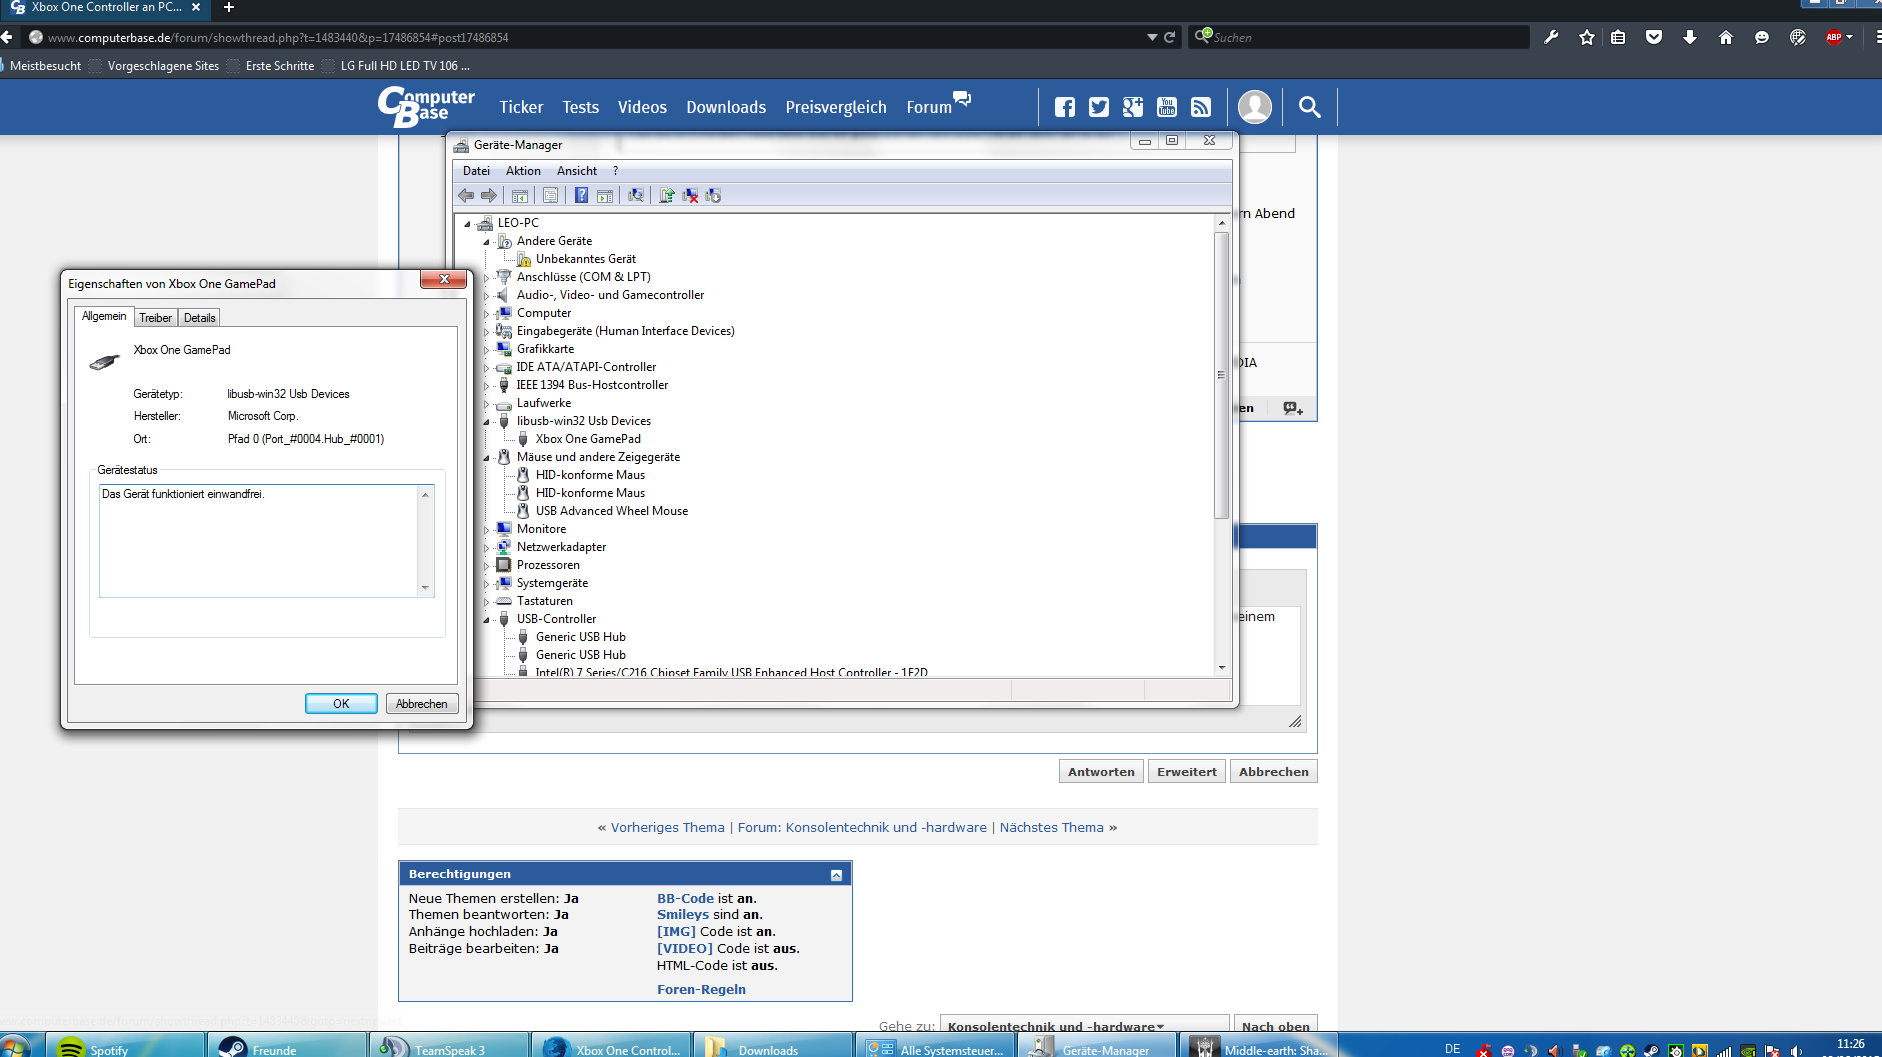Screen dimensions: 1882x1057
Task: Click the Antworten button
Action: pyautogui.click(x=1101, y=772)
